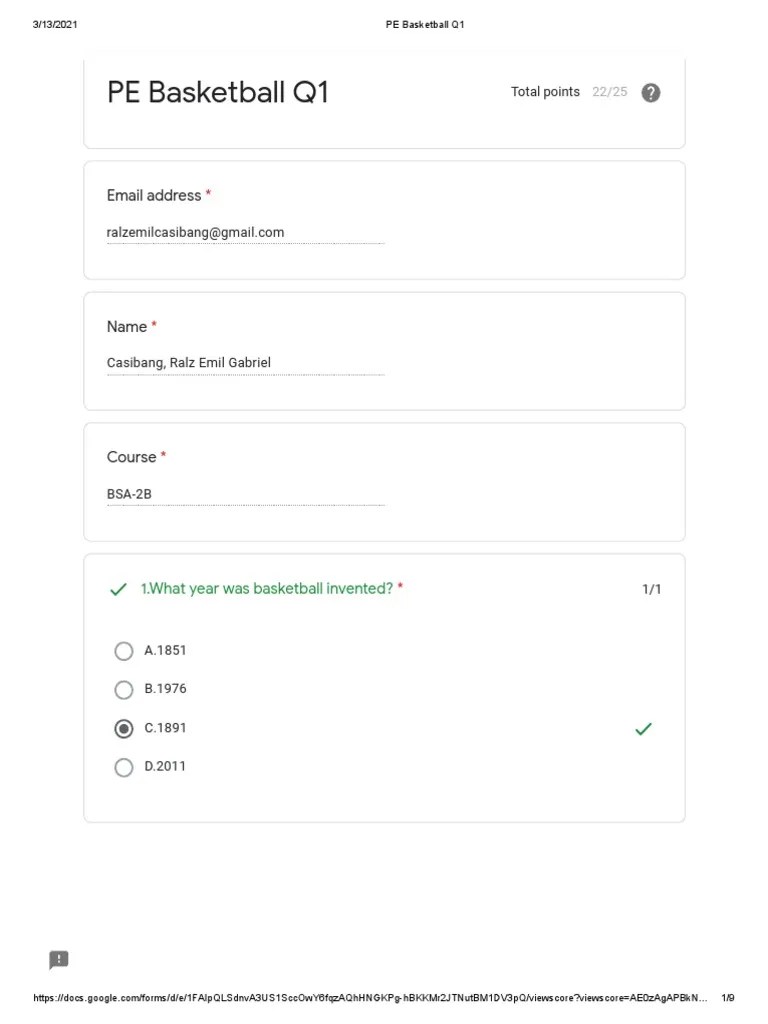This screenshot has height=1024, width=768.
Task: Select answer B.1976
Action: click(x=124, y=689)
